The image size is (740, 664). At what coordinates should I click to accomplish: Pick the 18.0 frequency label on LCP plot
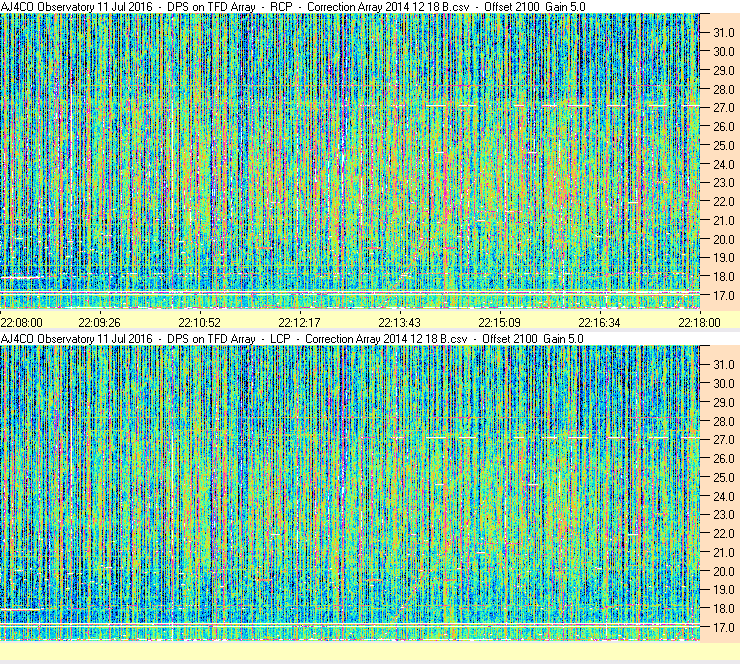(724, 608)
